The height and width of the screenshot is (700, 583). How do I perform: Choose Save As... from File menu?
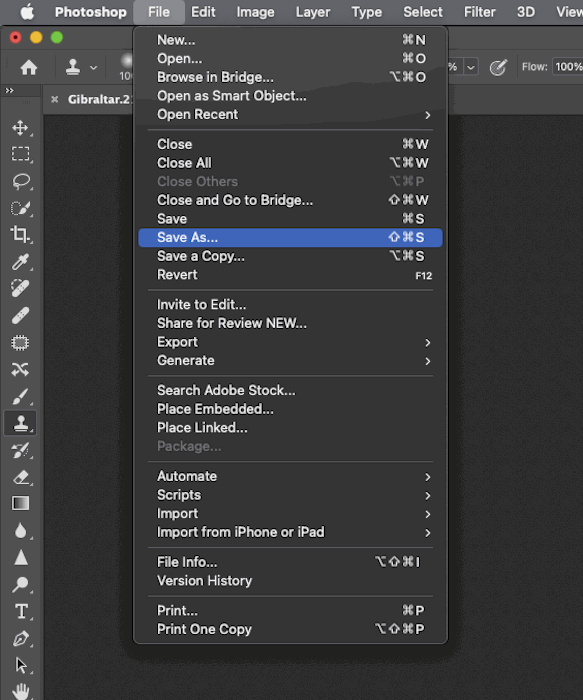click(x=290, y=238)
